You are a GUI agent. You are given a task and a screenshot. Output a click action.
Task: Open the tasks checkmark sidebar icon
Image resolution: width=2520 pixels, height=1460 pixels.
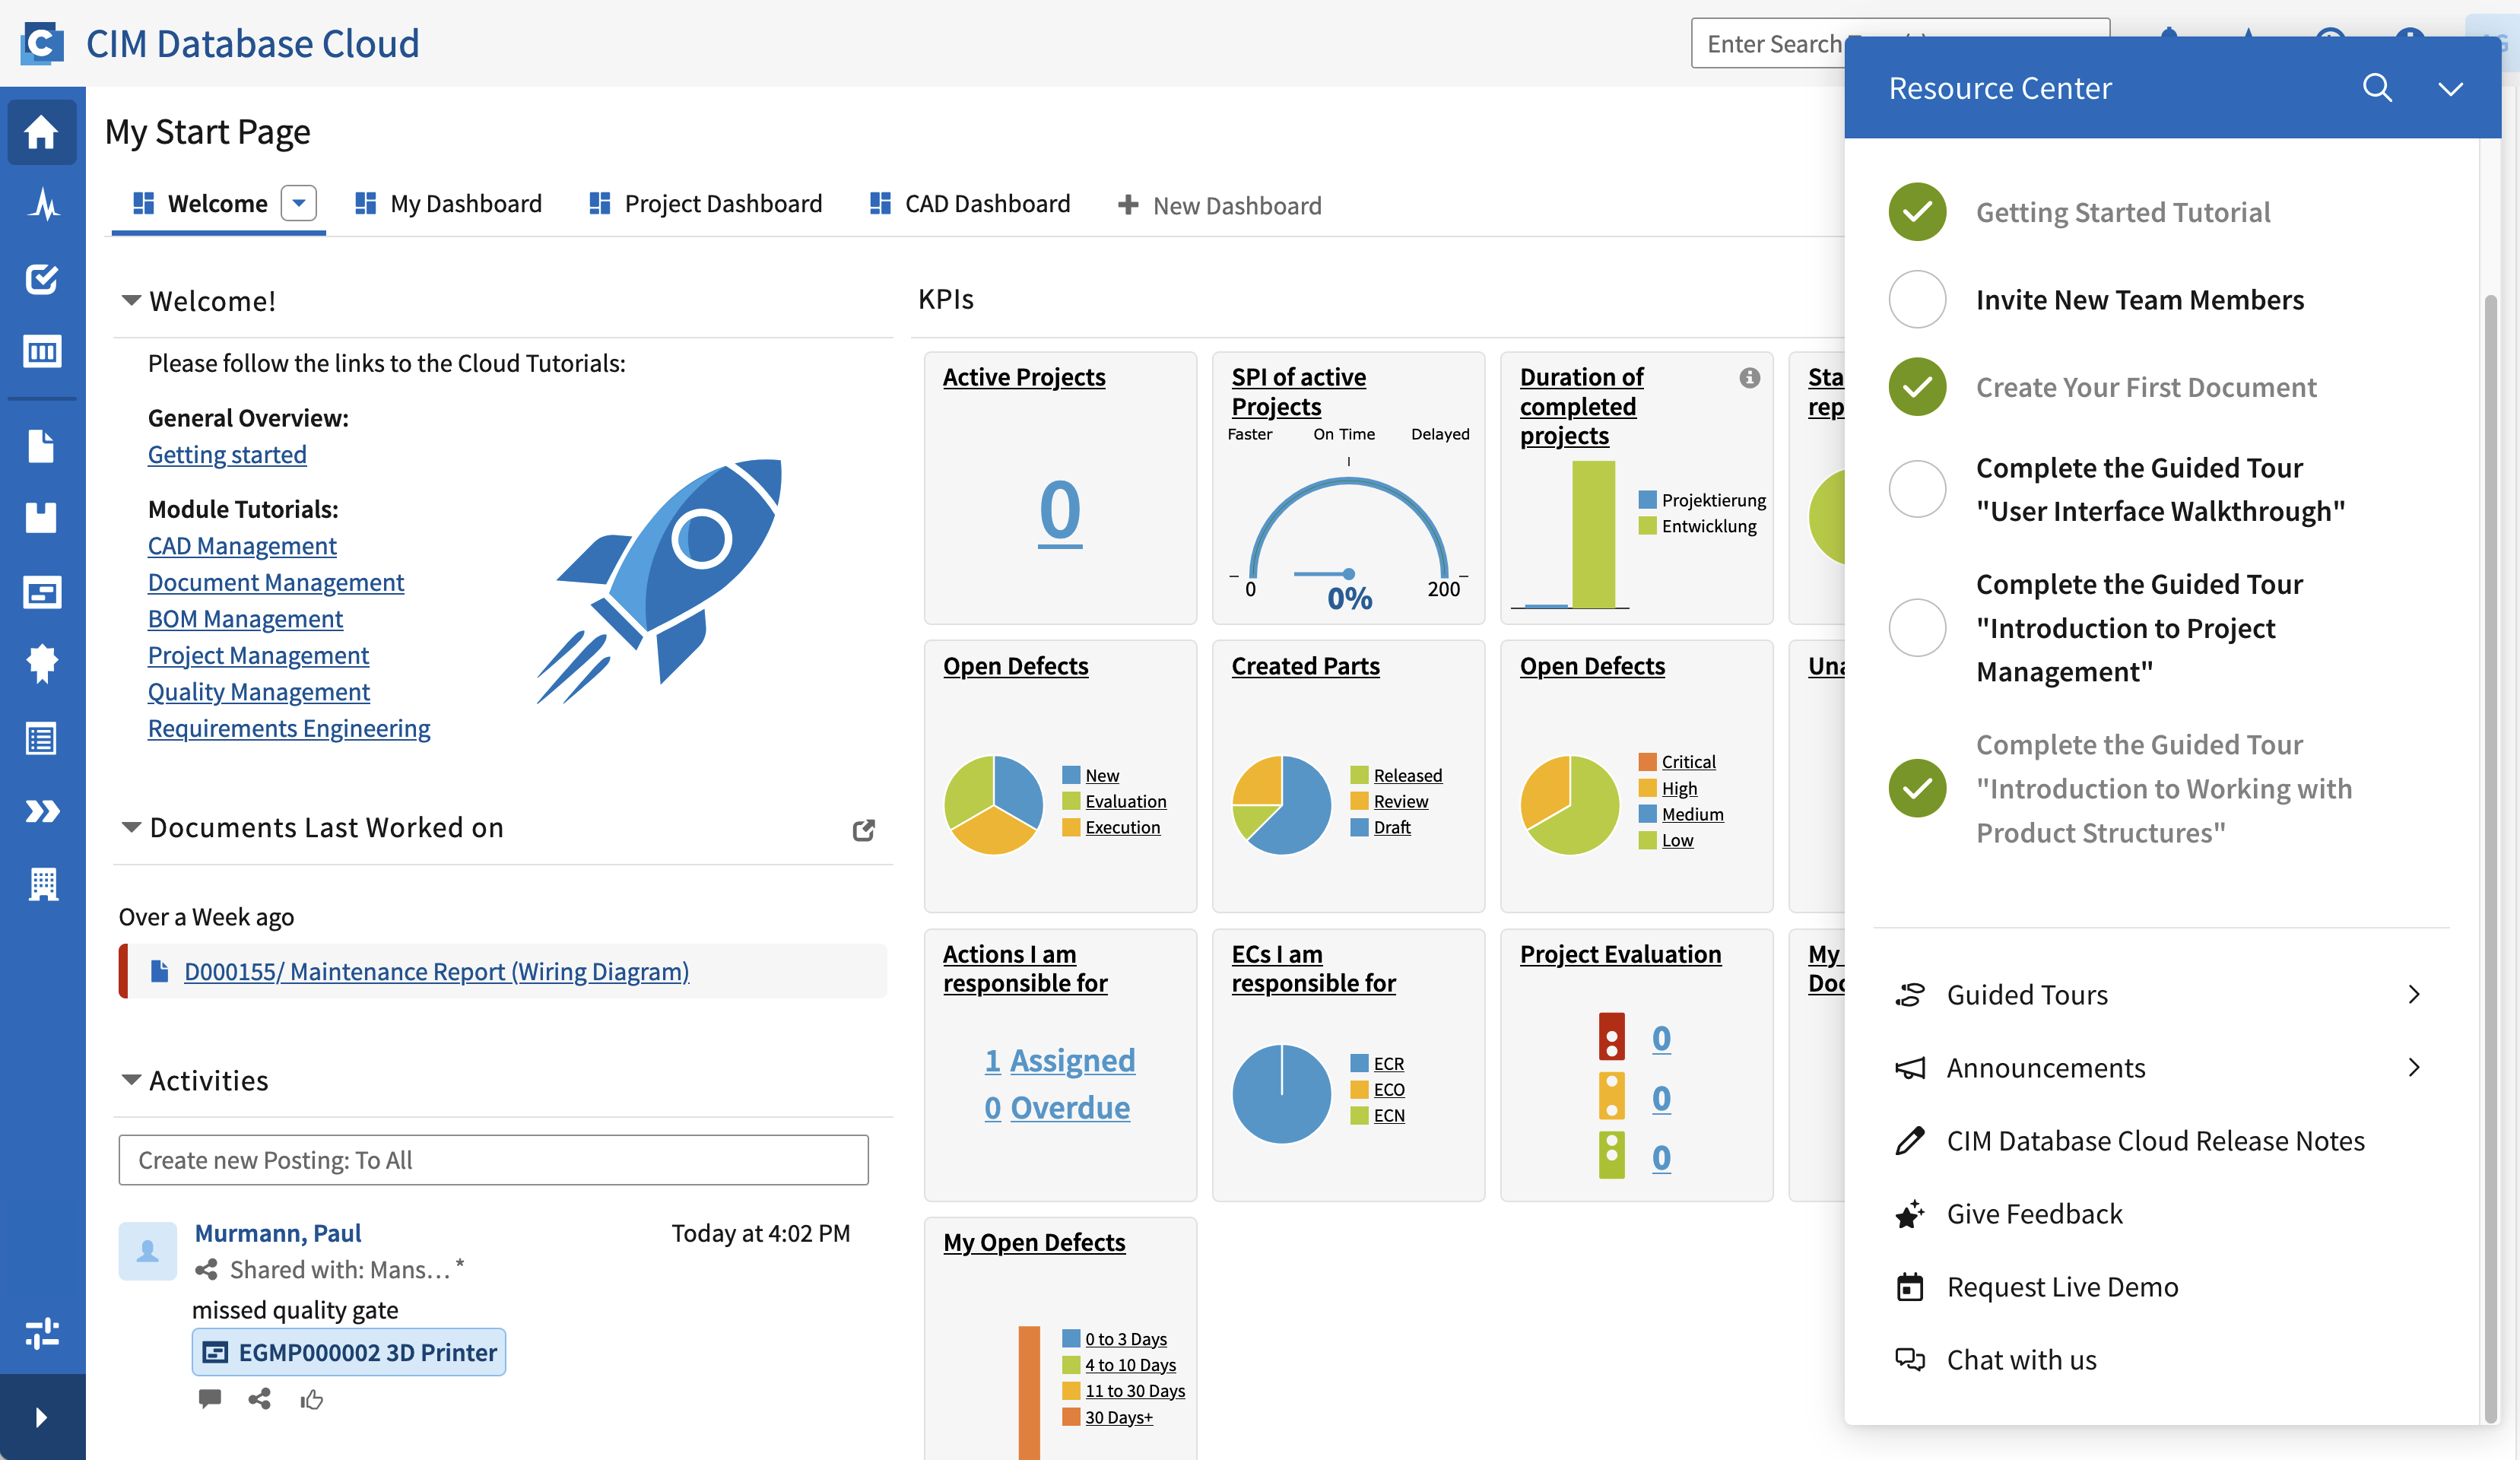[41, 278]
